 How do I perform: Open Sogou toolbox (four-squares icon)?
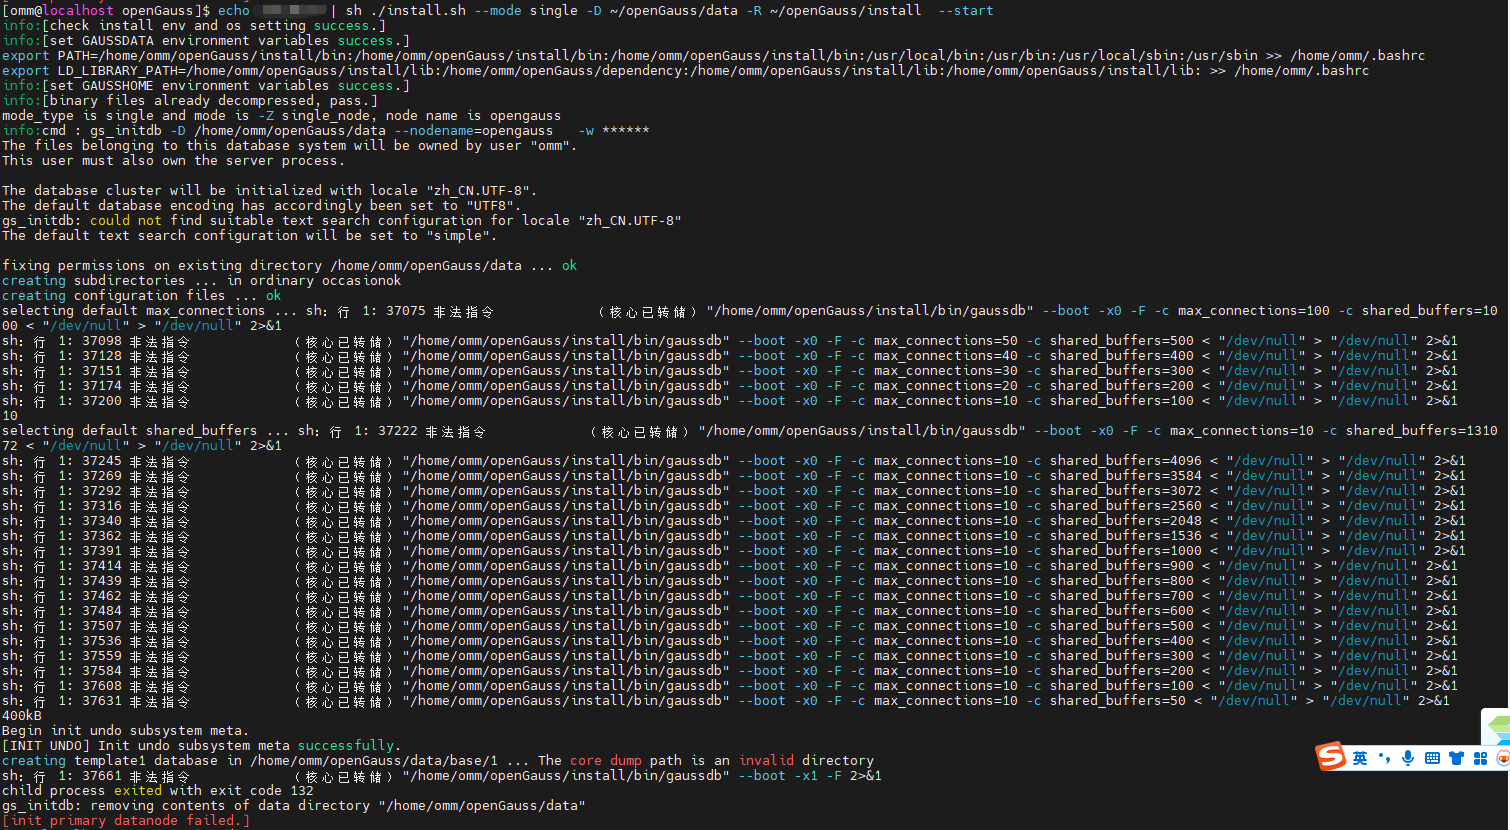pyautogui.click(x=1479, y=758)
